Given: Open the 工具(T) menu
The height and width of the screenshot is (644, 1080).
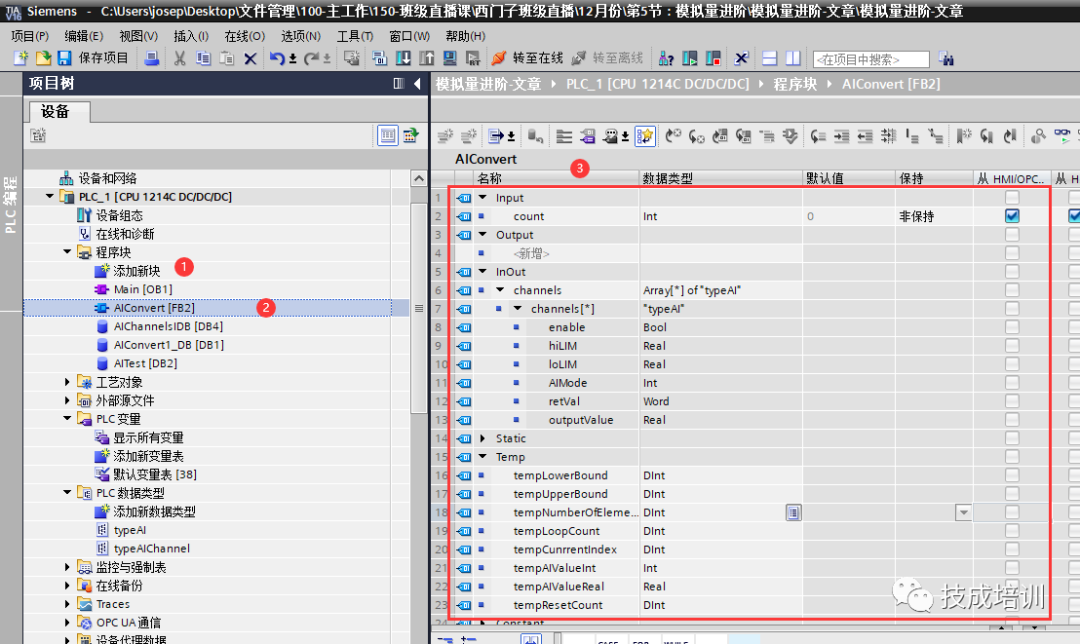Looking at the screenshot, I should (x=355, y=36).
